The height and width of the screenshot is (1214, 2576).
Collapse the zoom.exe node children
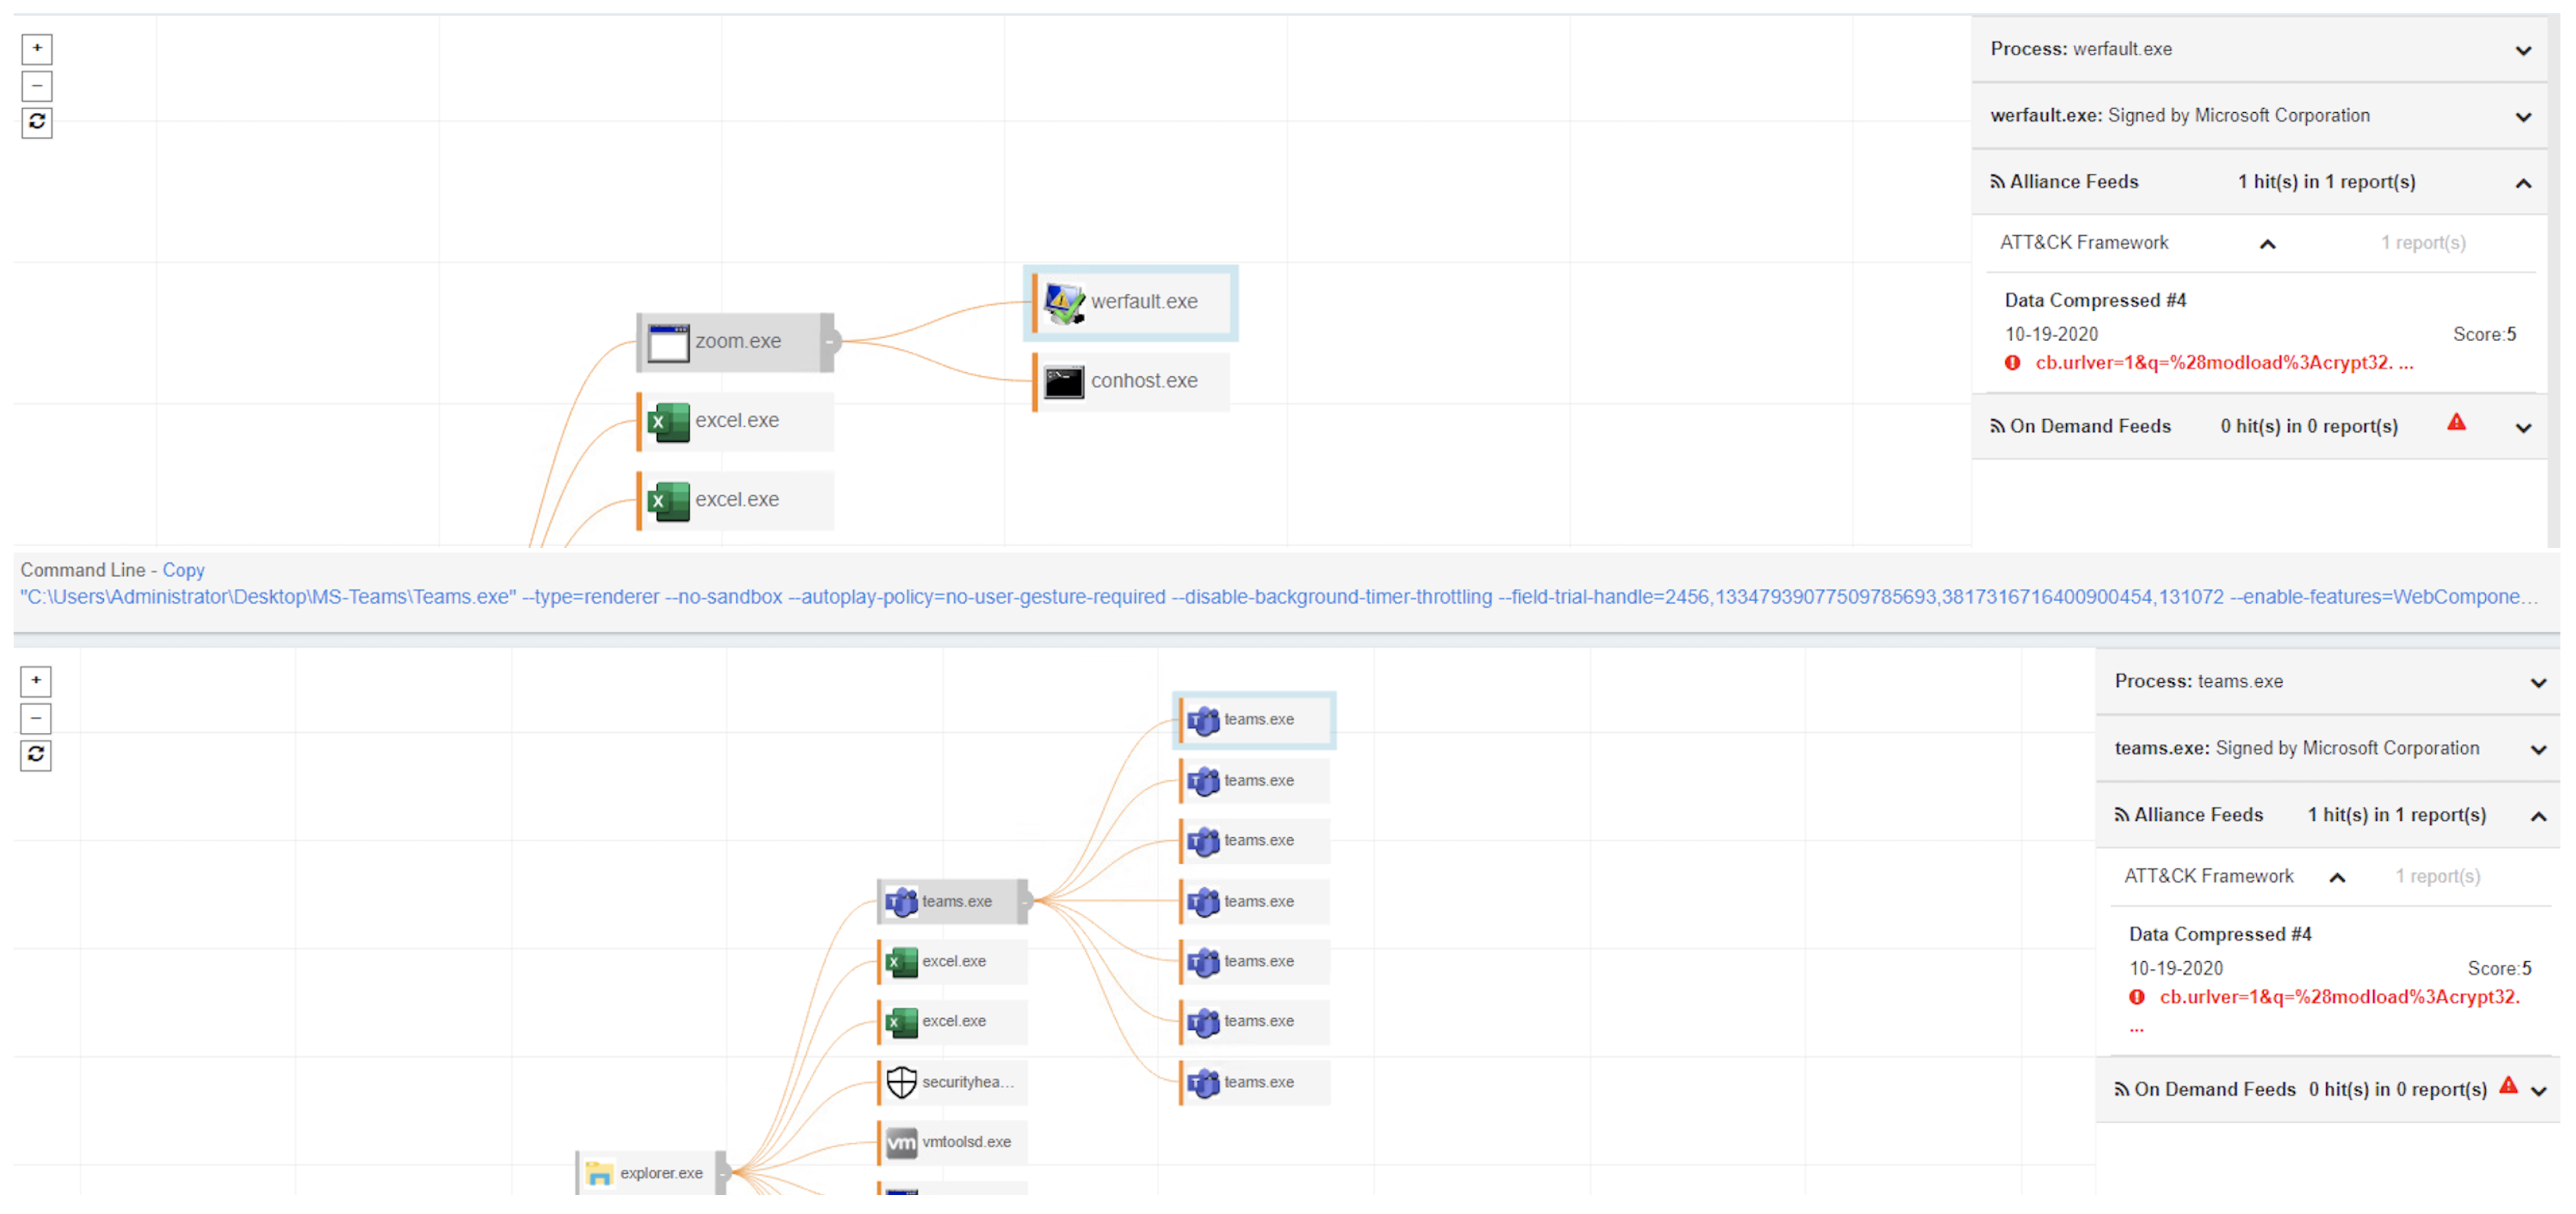point(829,342)
